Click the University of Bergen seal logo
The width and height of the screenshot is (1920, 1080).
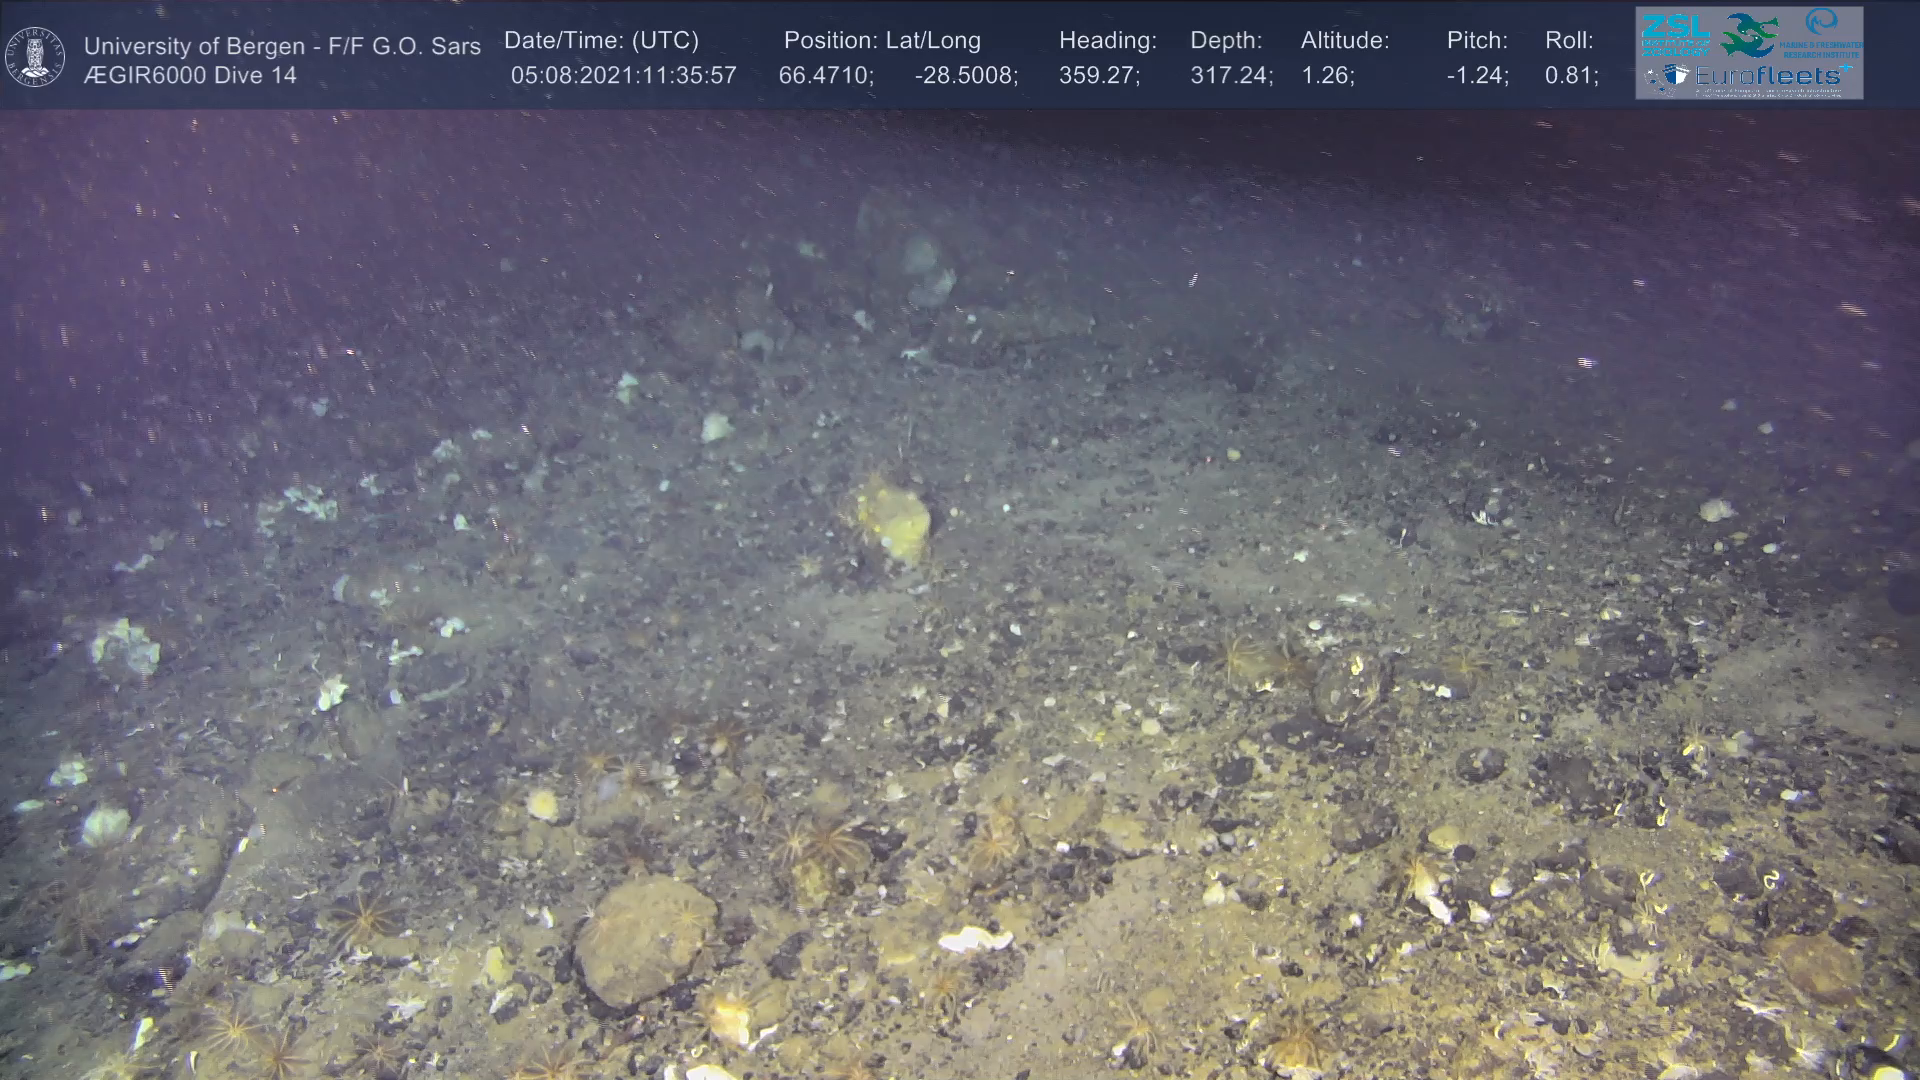point(35,56)
